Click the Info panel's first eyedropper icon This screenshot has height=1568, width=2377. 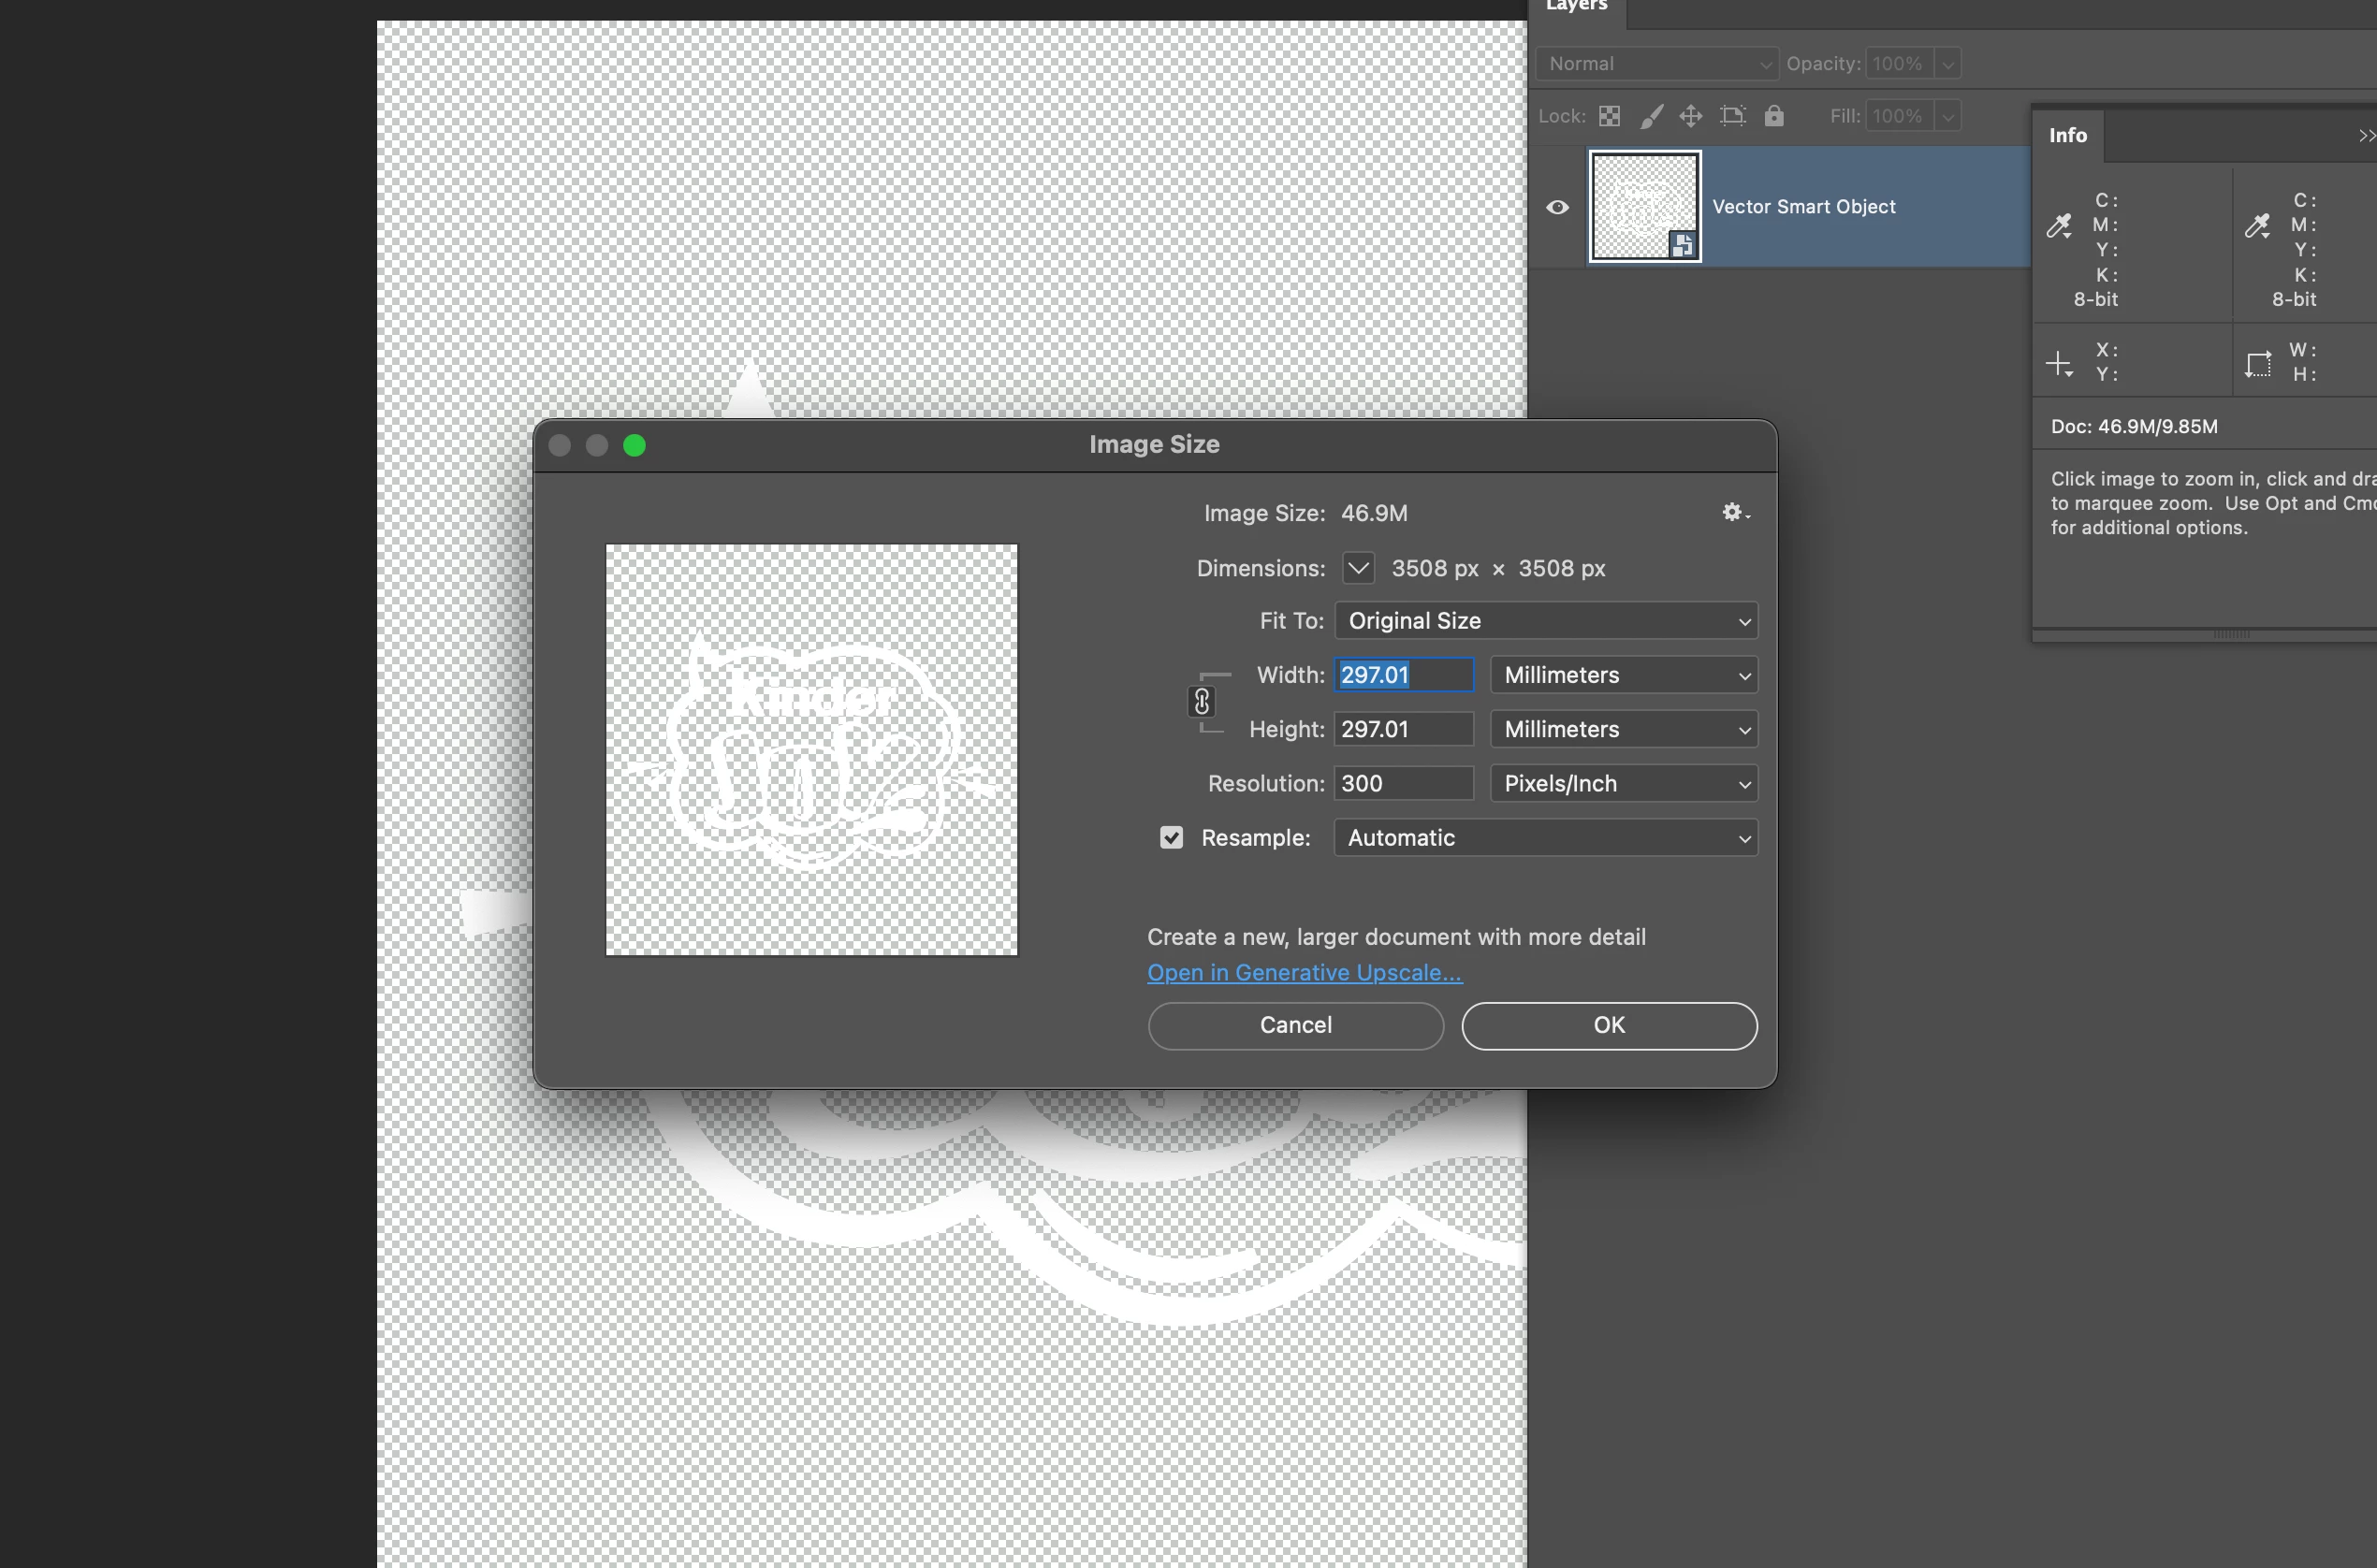(x=2058, y=226)
